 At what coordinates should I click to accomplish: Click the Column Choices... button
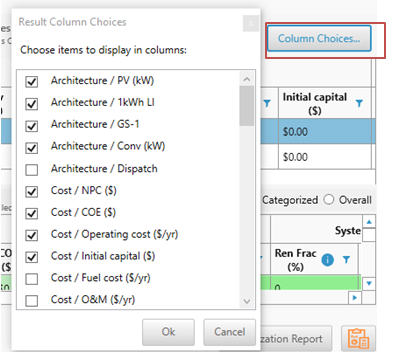[x=319, y=38]
